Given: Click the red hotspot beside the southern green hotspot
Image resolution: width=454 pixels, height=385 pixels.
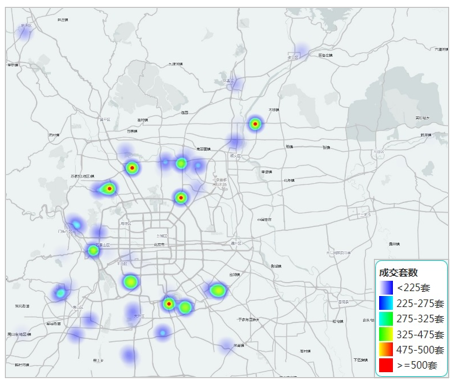Looking at the screenshot, I should (x=169, y=304).
